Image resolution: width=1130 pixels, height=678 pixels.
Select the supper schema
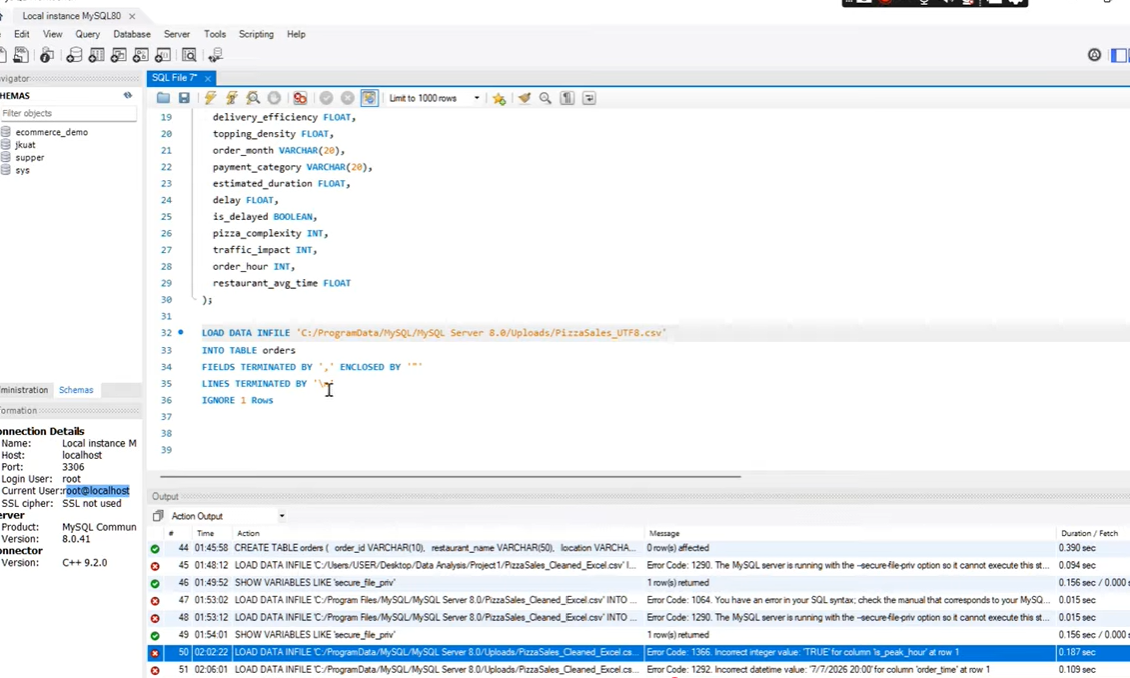[30, 157]
